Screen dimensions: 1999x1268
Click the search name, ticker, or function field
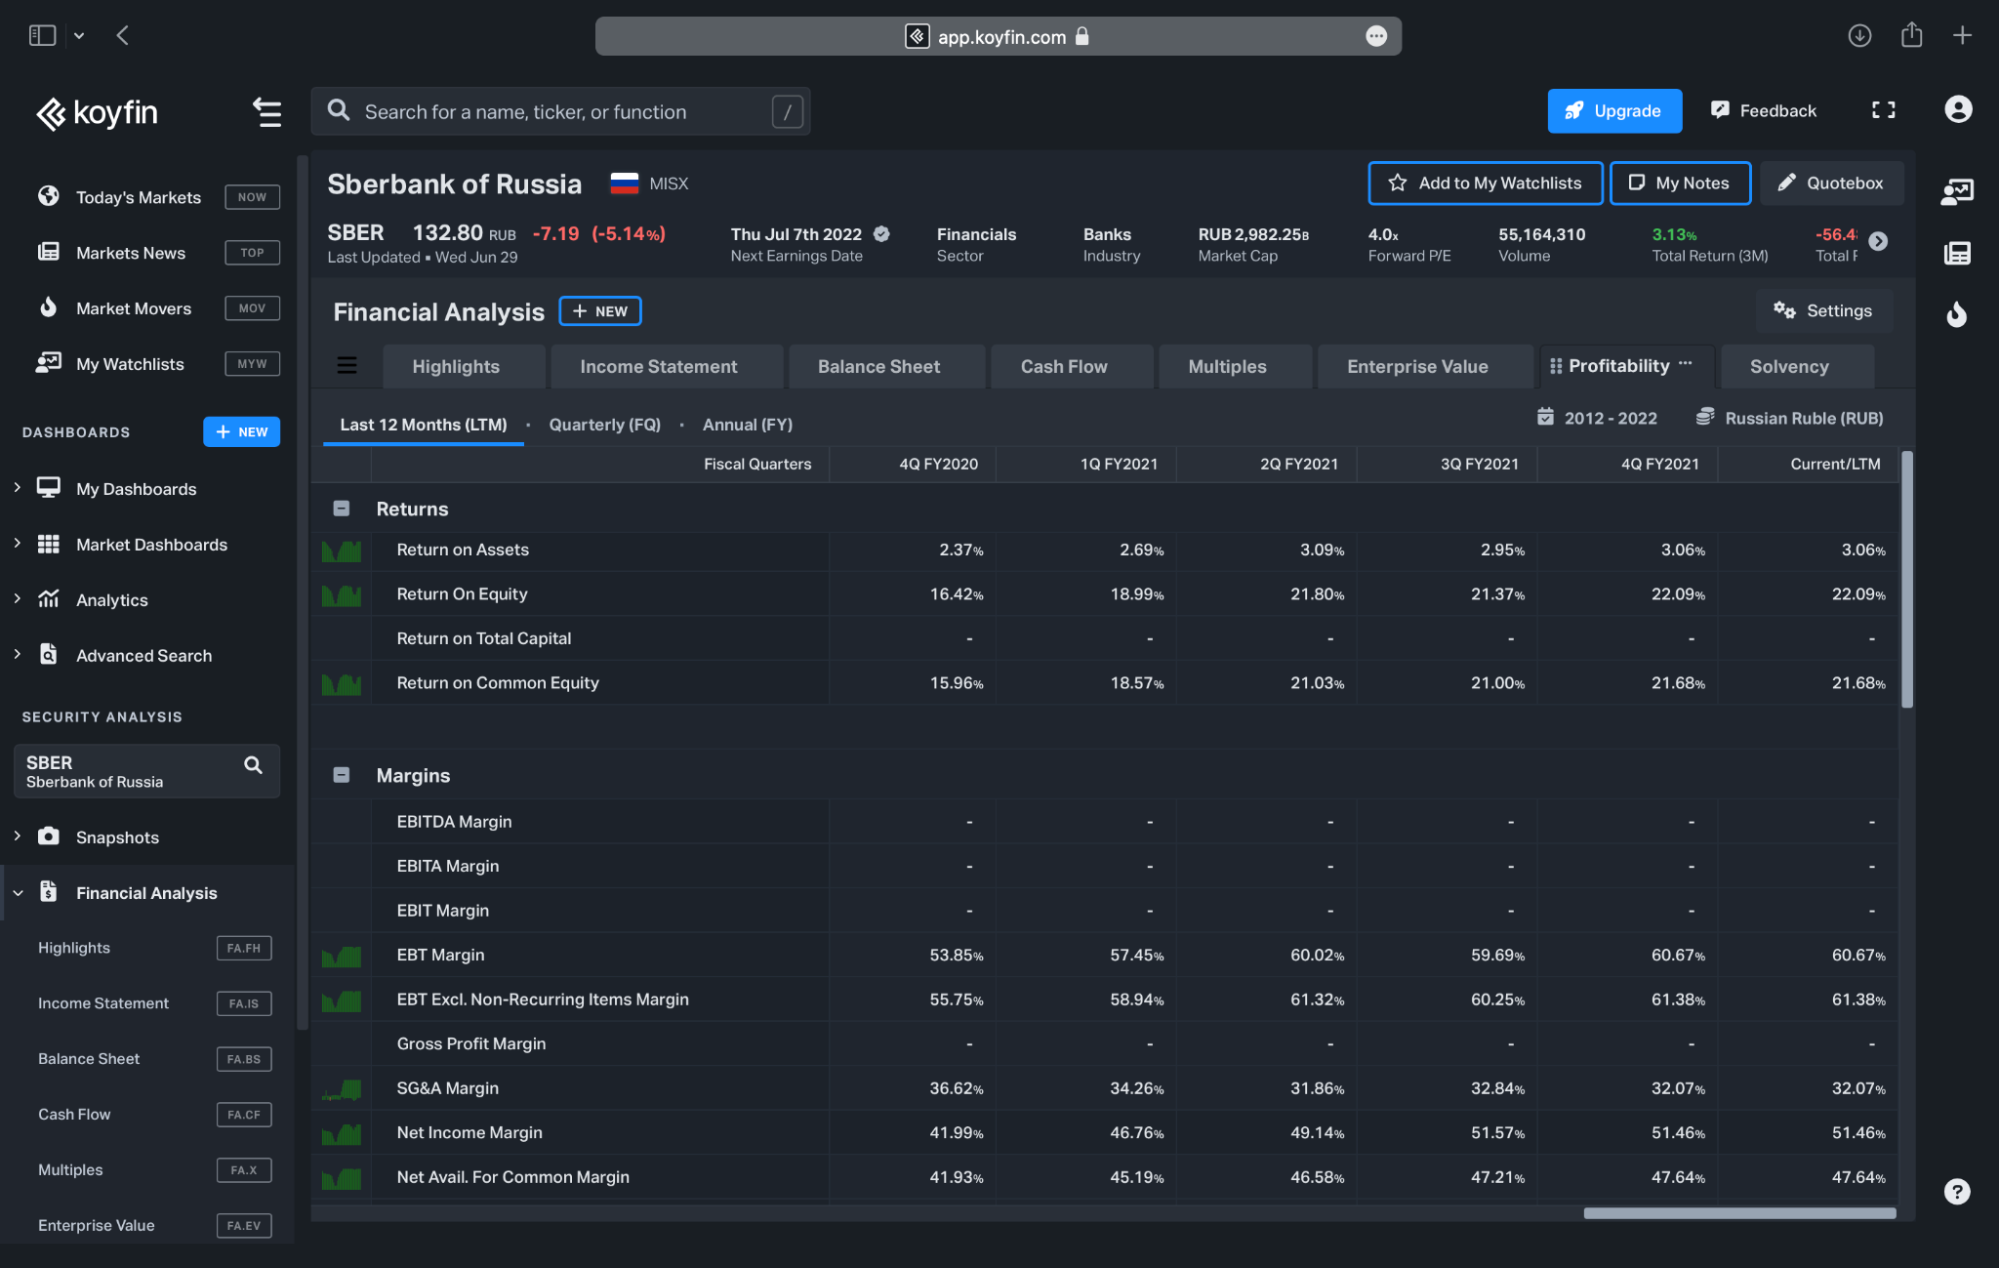[560, 111]
